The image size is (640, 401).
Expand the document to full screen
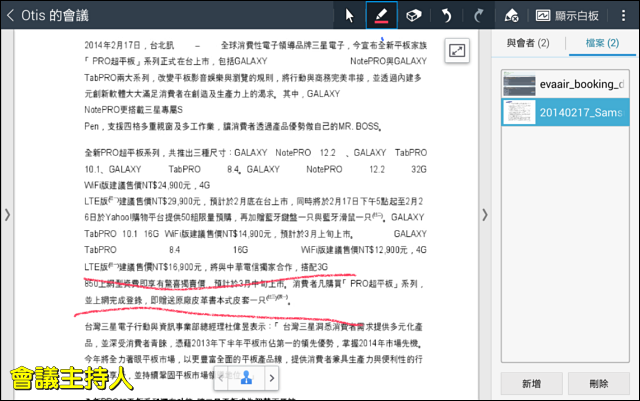(457, 51)
